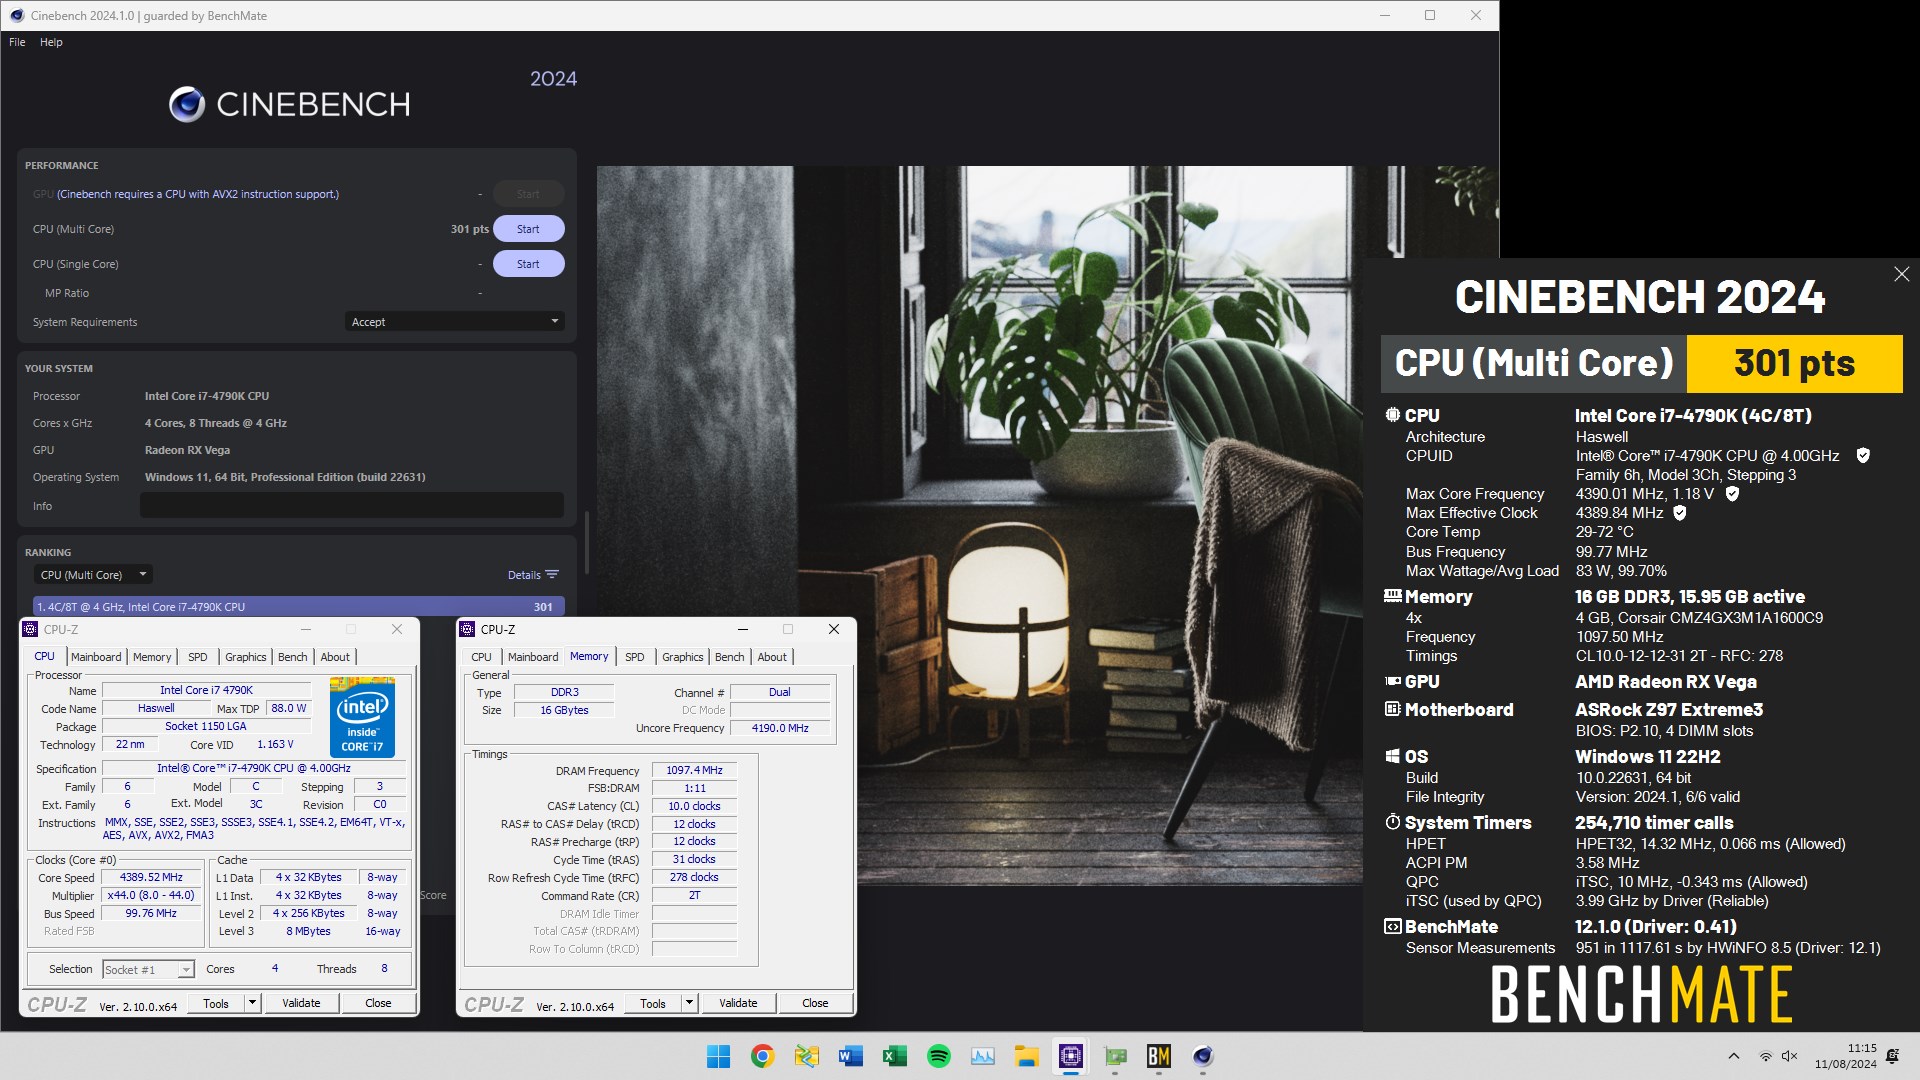Switch right CPU-Z to SPD tab
Screen dimensions: 1920x1080
(634, 657)
